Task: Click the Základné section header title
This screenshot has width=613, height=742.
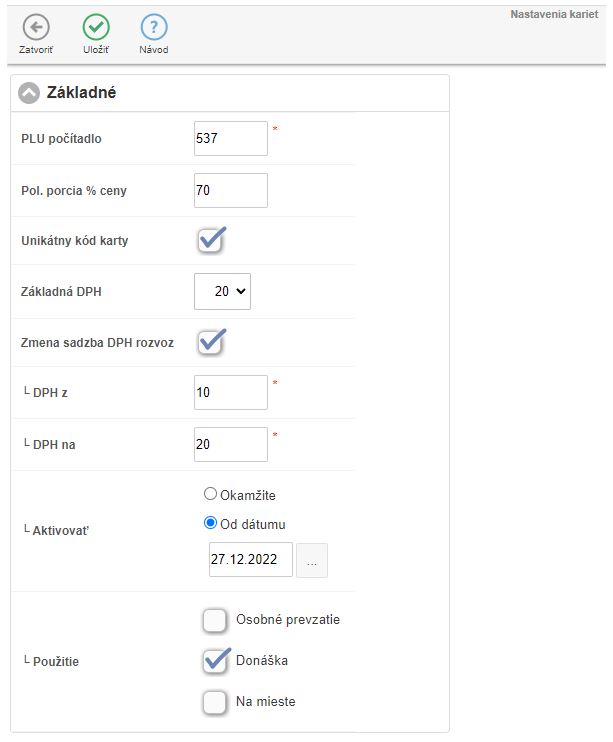Action: point(82,93)
